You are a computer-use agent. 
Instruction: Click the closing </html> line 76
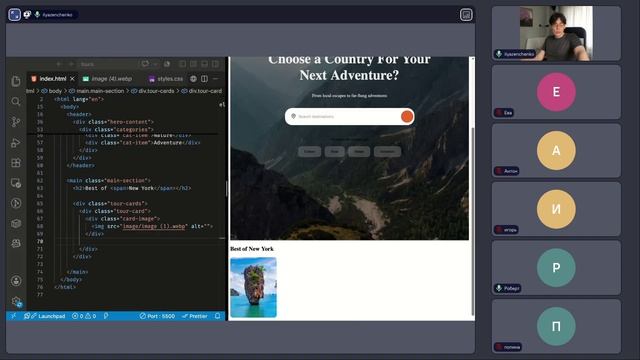click(x=64, y=287)
